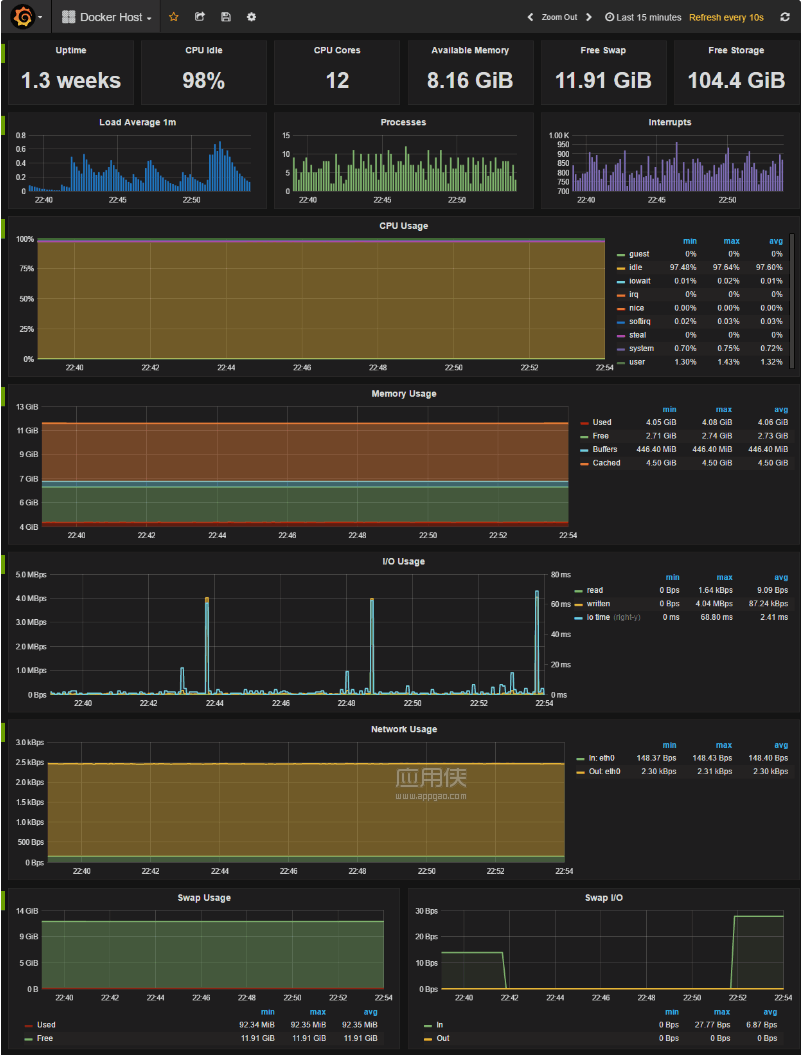
Task: Star the Docker Host dashboard
Action: click(x=174, y=17)
